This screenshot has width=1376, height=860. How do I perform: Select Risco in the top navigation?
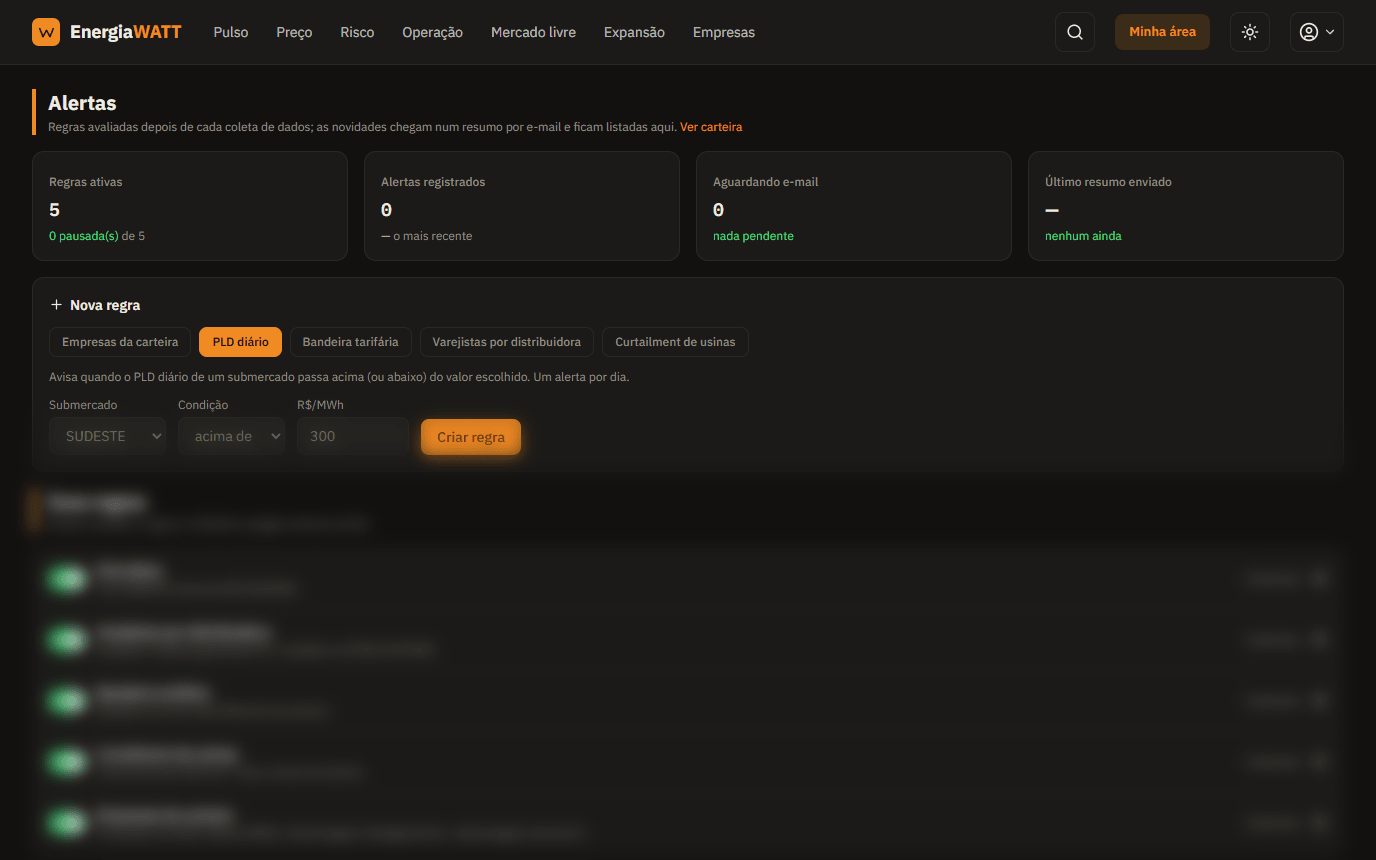(357, 32)
